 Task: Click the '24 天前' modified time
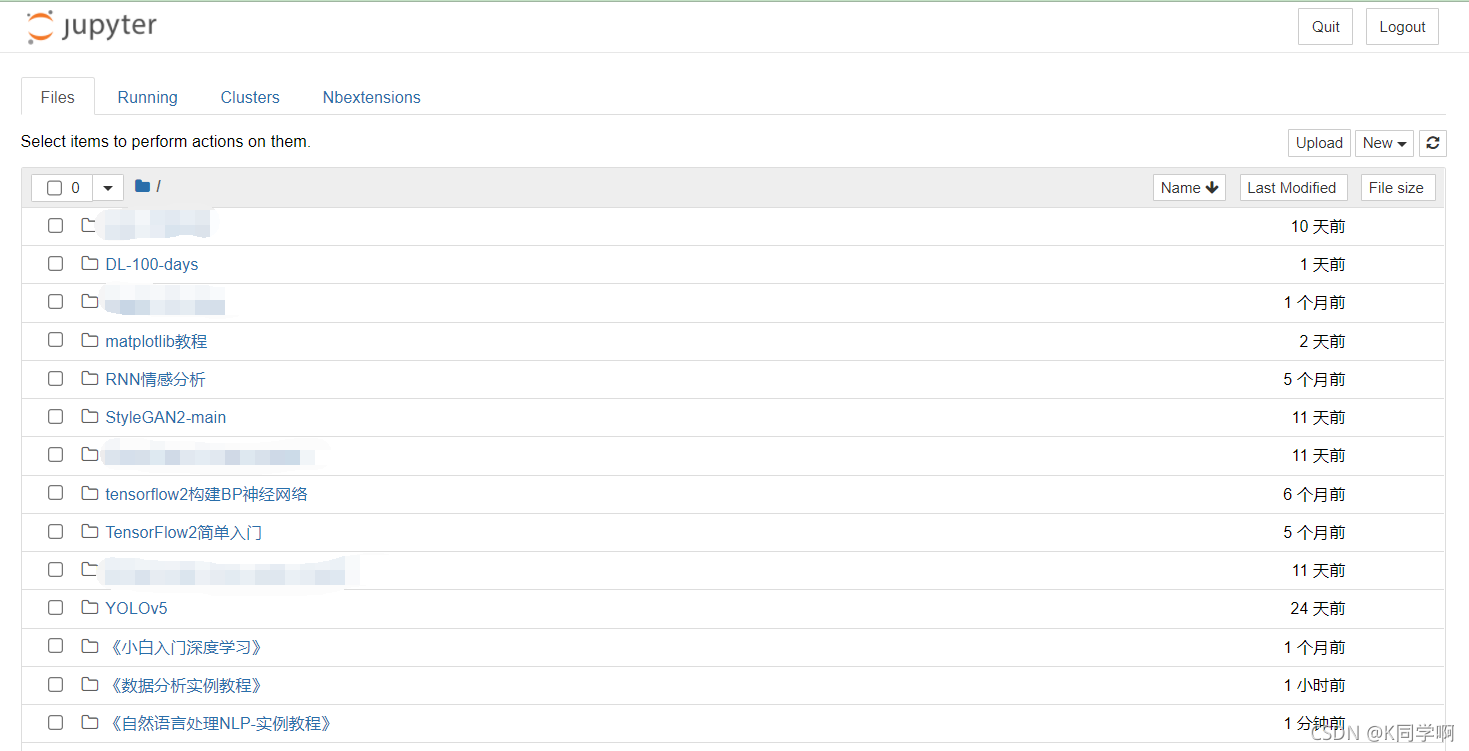click(x=1318, y=608)
